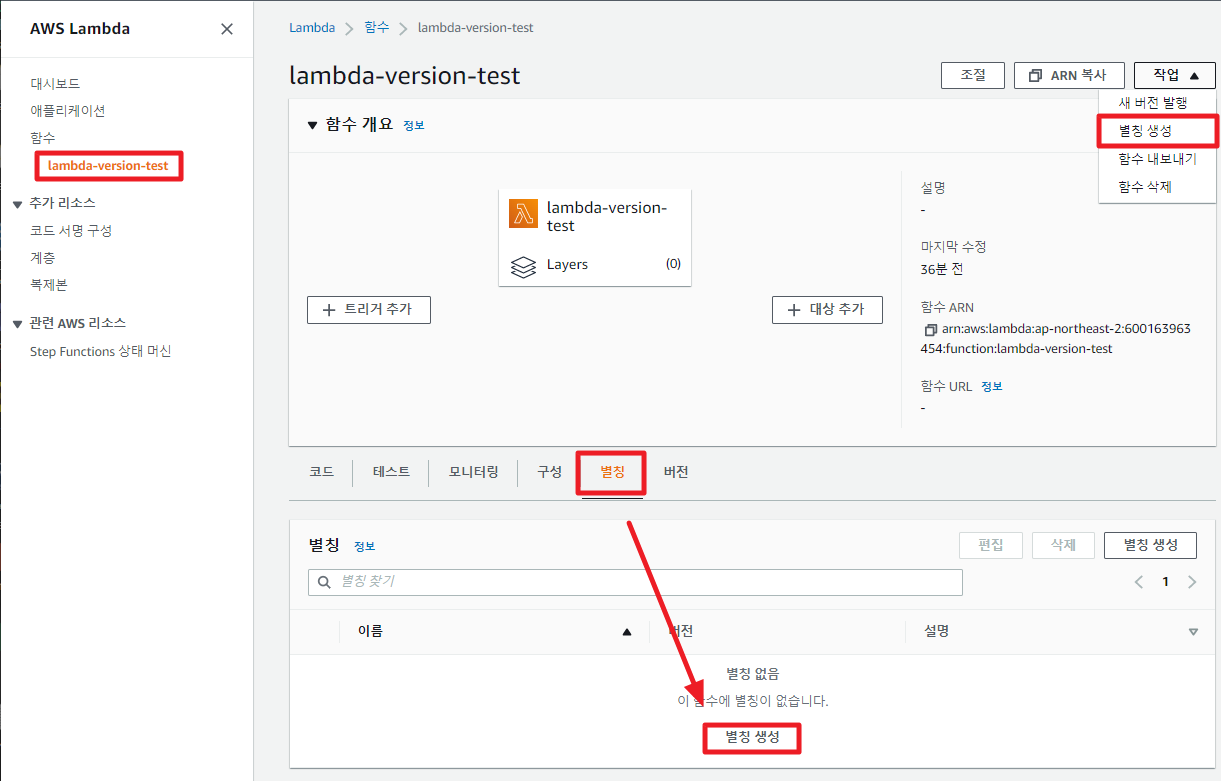This screenshot has height=781, width=1221.
Task: Open 함수 in the sidebar
Action: click(x=43, y=138)
